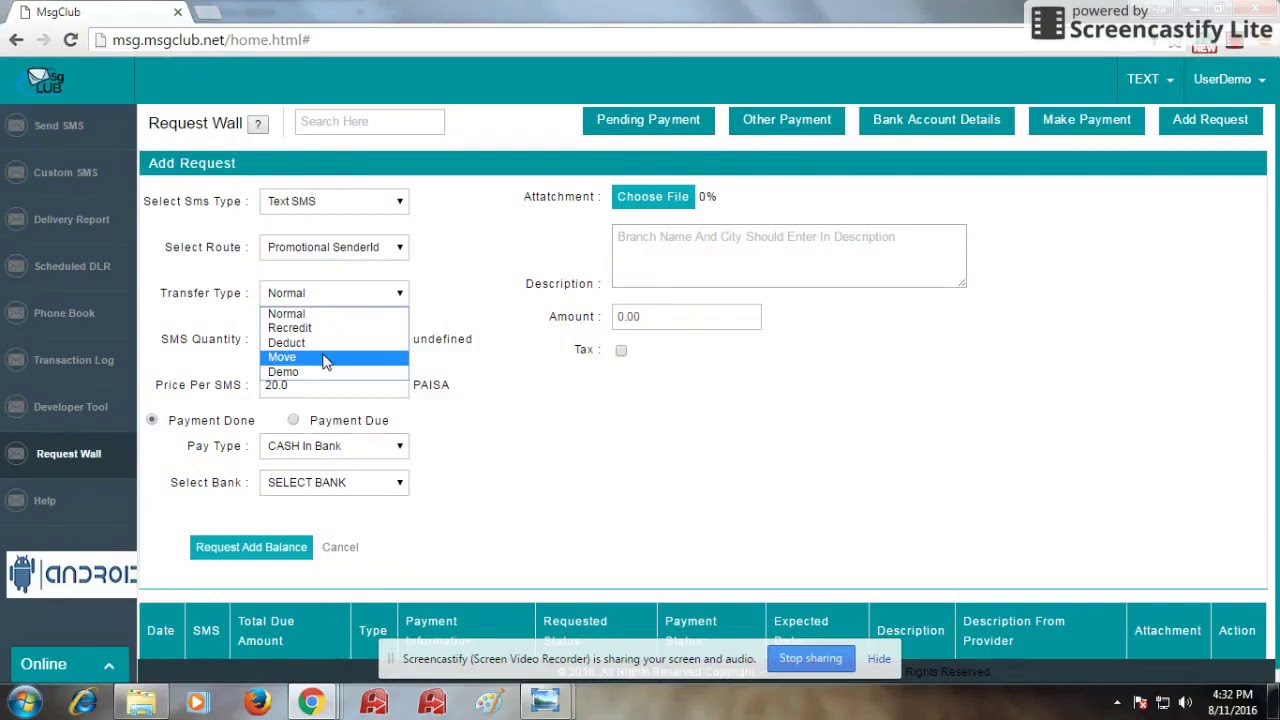Open Scheduled DLR in the sidebar
This screenshot has width=1280, height=720.
[72, 267]
